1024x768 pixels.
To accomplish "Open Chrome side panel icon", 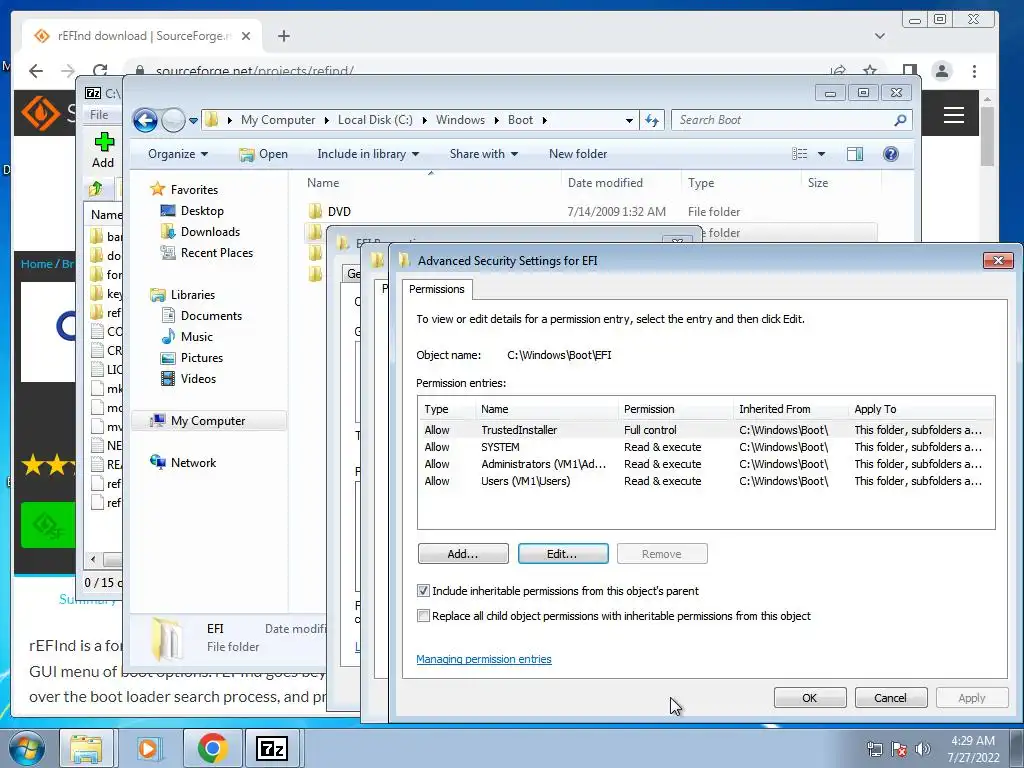I will click(x=909, y=71).
